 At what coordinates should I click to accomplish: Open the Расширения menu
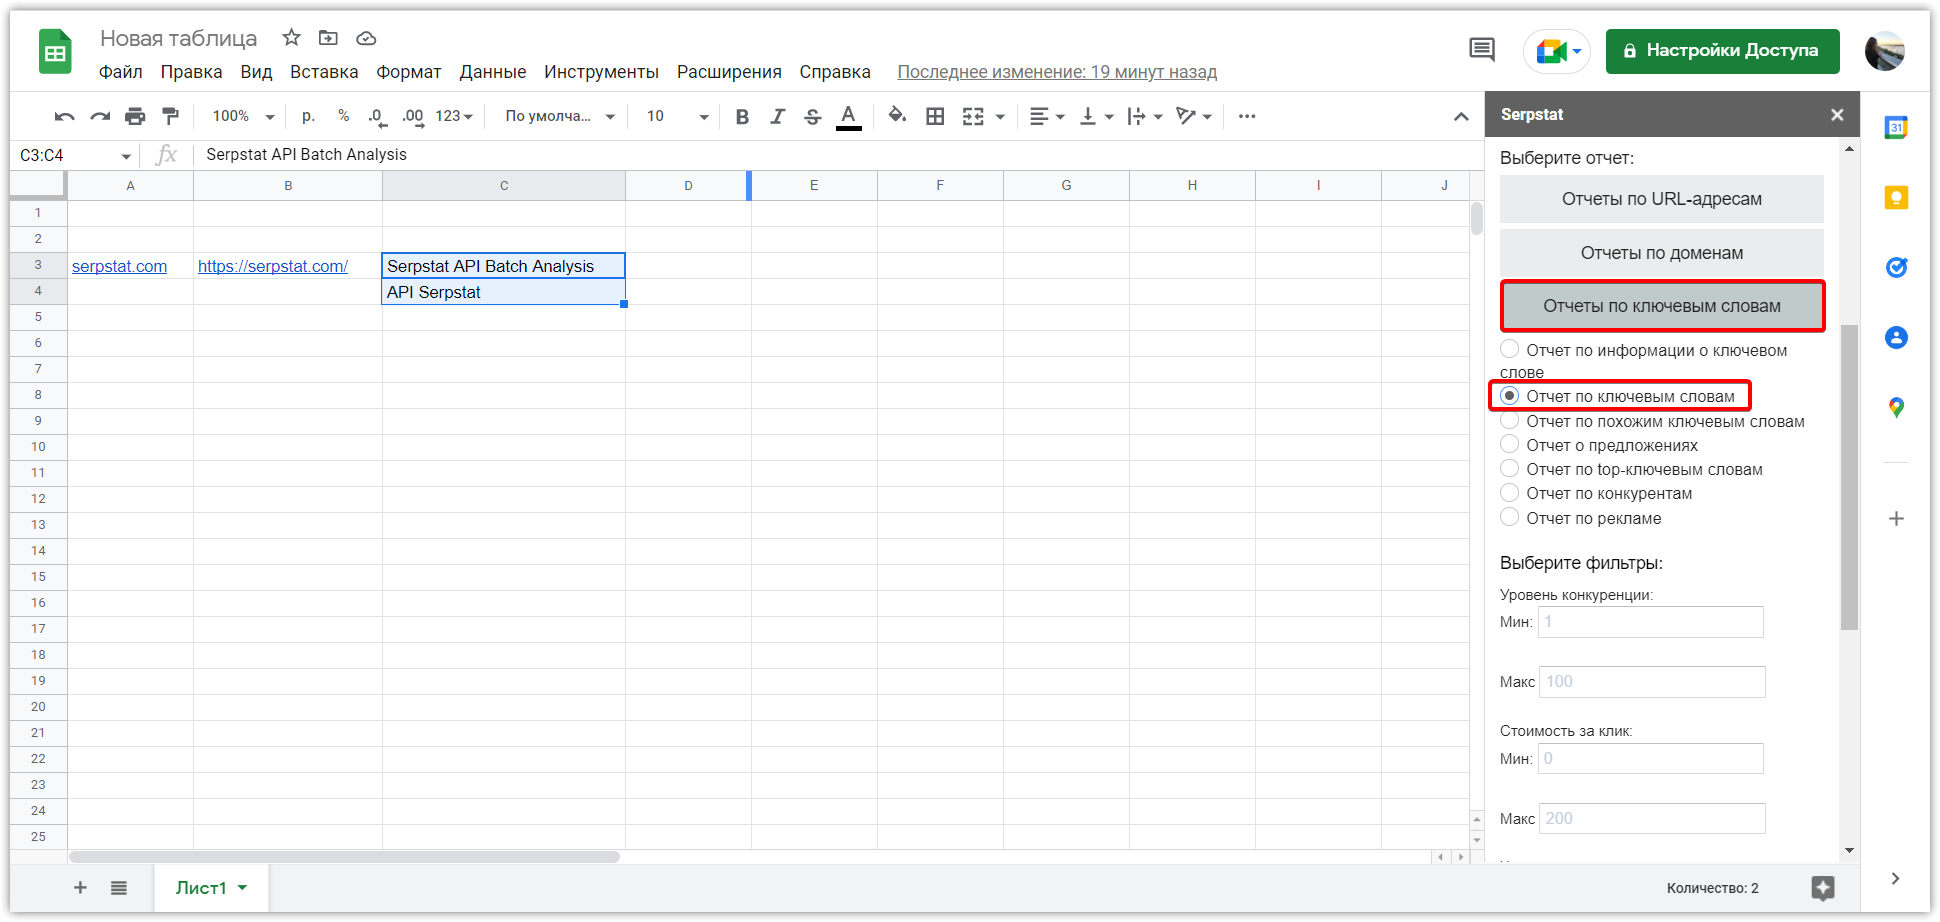coord(729,72)
